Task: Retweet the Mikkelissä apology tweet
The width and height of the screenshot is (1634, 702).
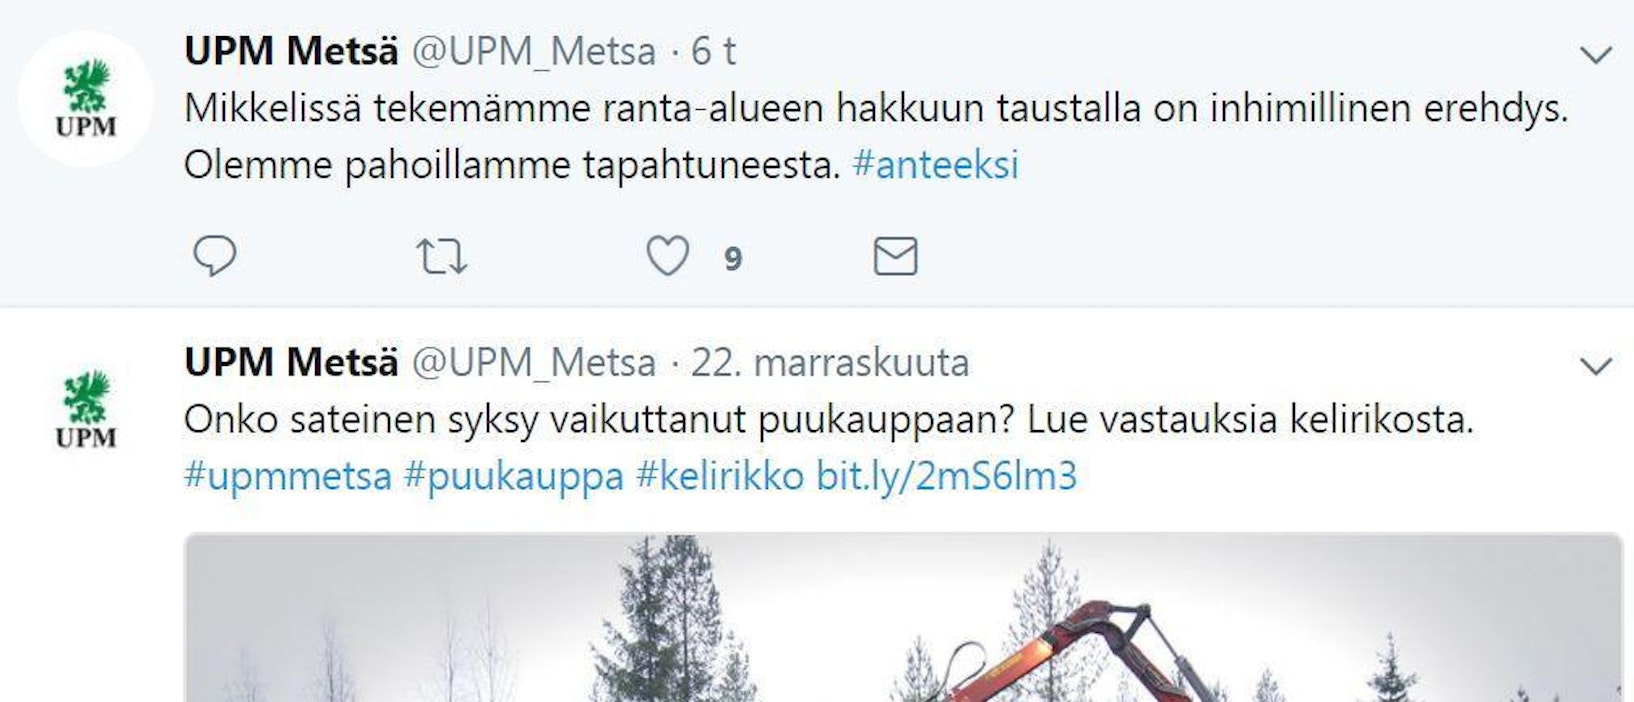Action: pos(441,257)
